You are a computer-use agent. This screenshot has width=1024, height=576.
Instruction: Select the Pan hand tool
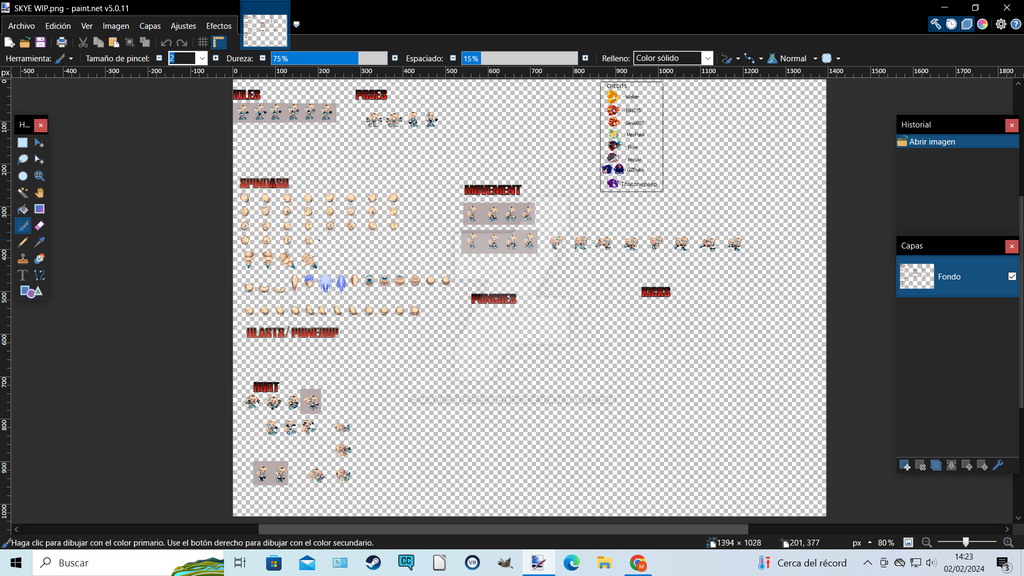click(39, 193)
